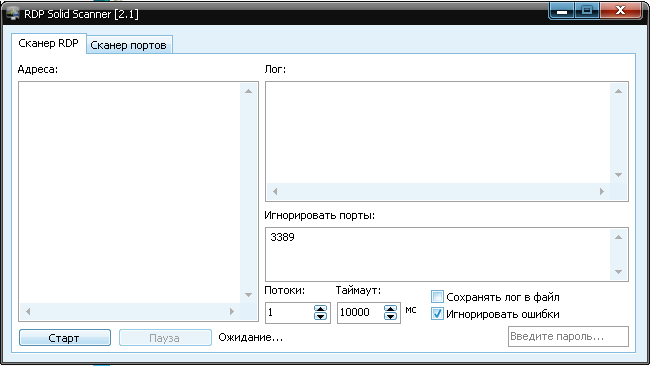650x366 pixels.
Task: Enable the Сохранять лог в файл checkbox
Action: pos(437,297)
